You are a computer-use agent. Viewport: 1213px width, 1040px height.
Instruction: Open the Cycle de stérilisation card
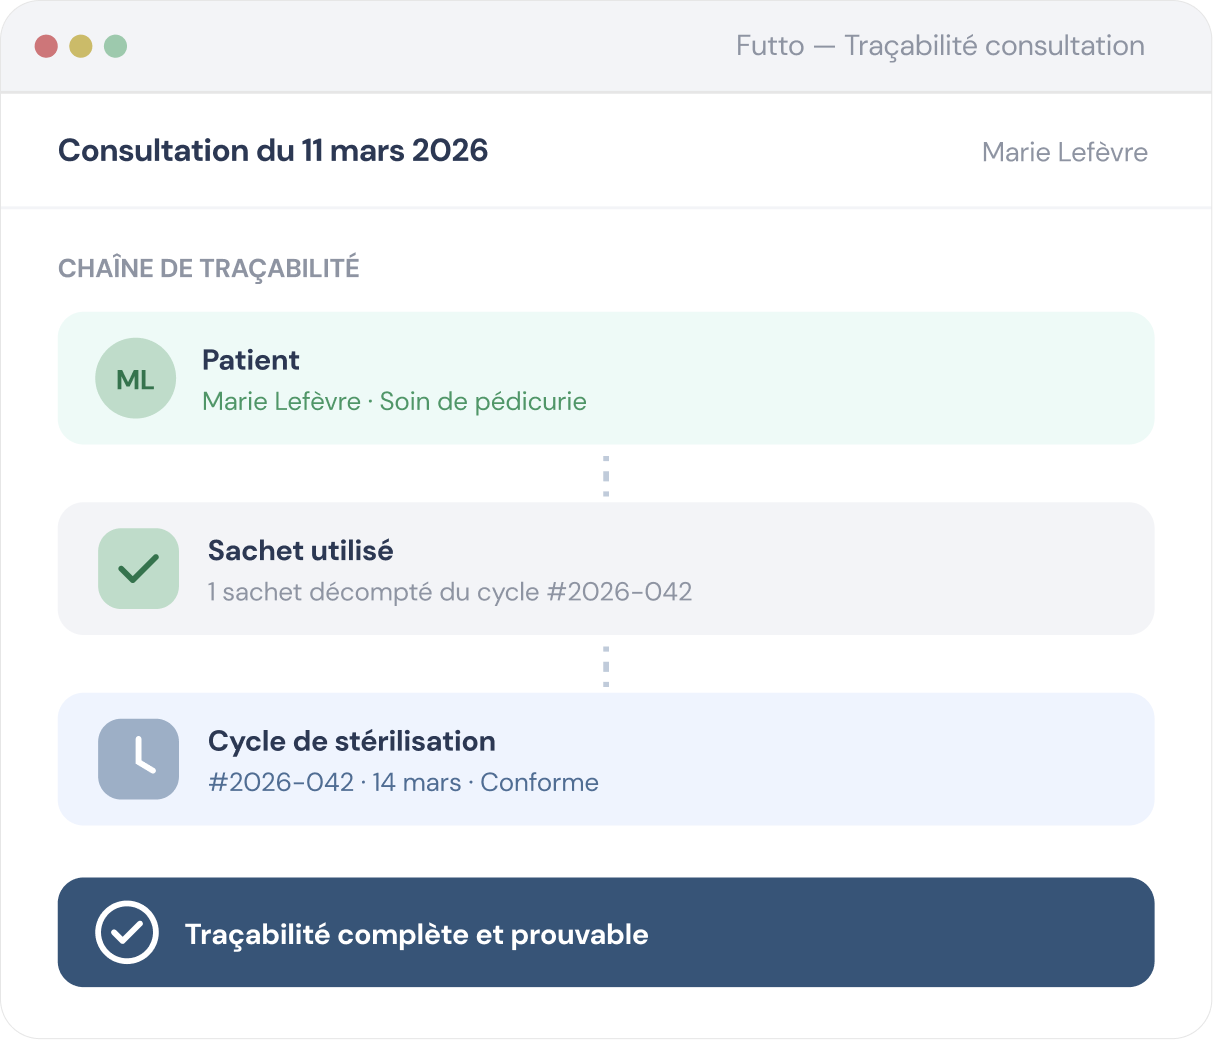click(606, 759)
